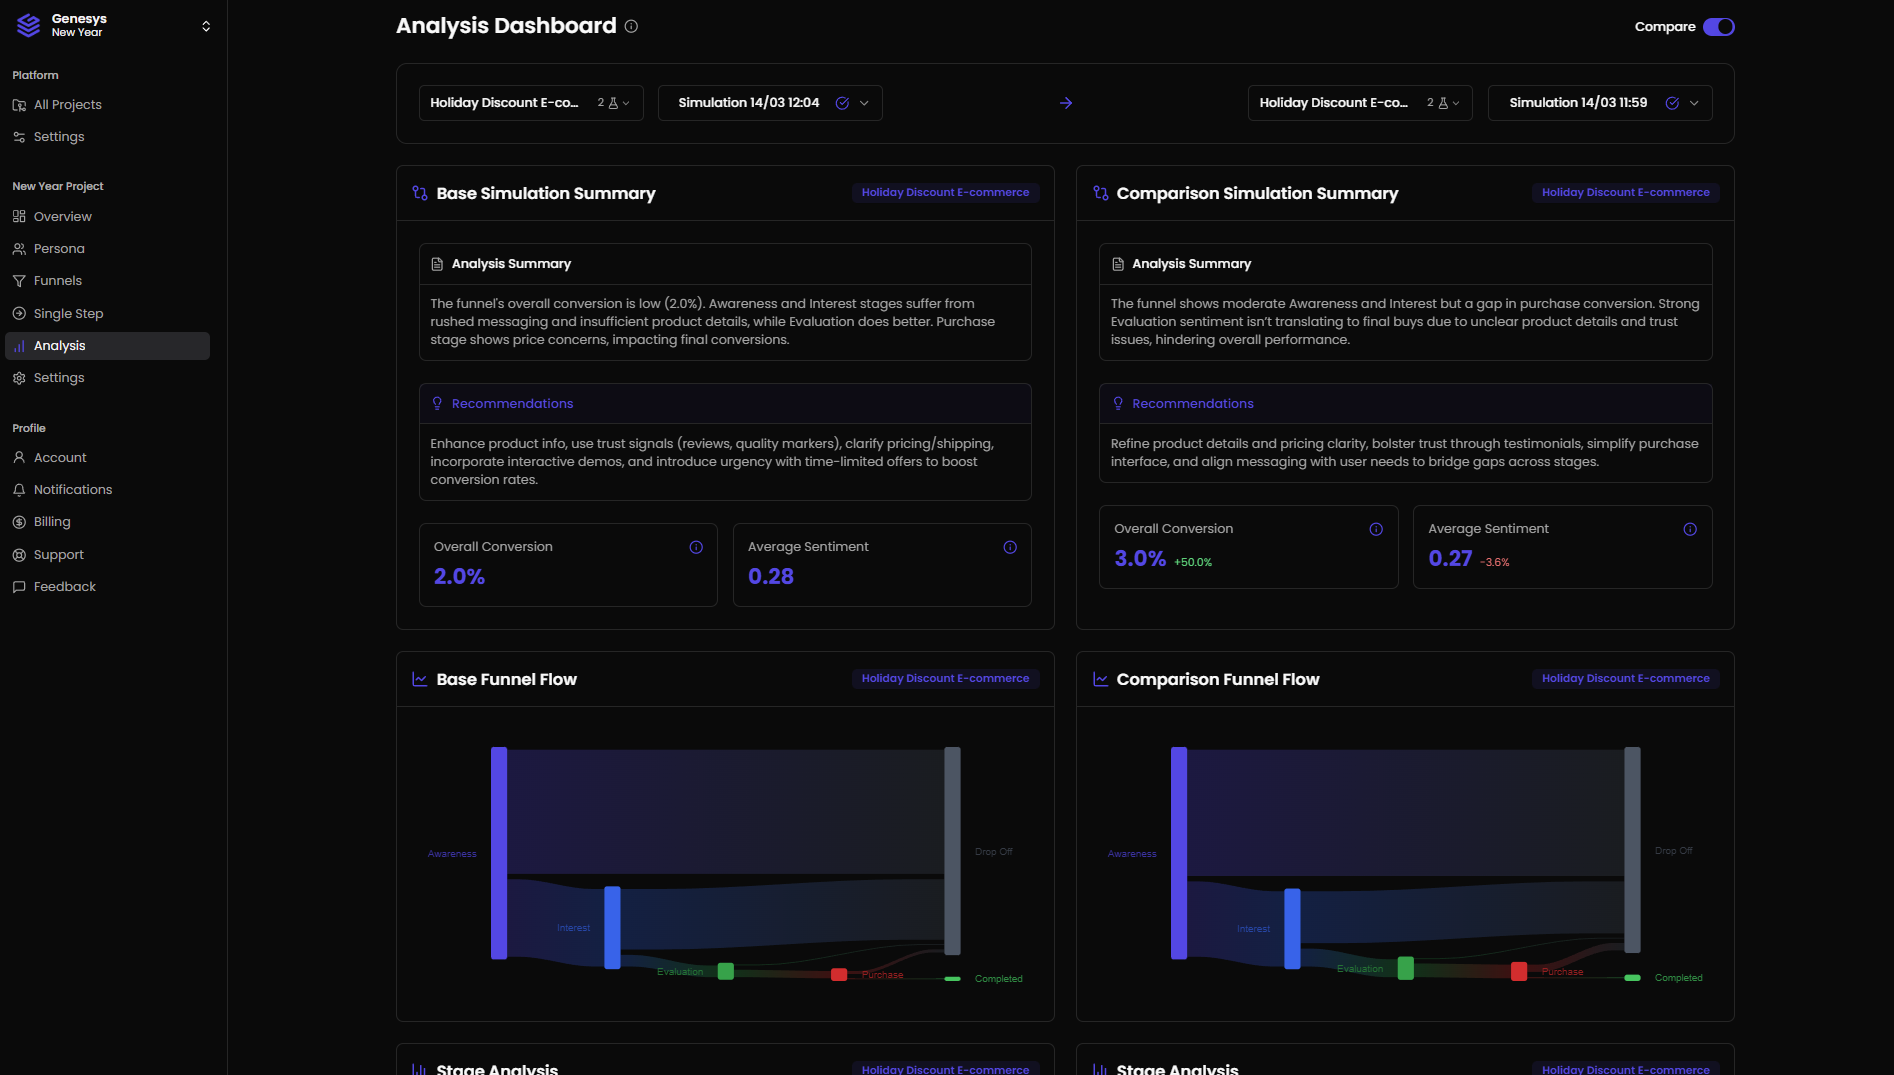This screenshot has width=1894, height=1075.
Task: Select Single Step in sidebar
Action: (x=107, y=314)
